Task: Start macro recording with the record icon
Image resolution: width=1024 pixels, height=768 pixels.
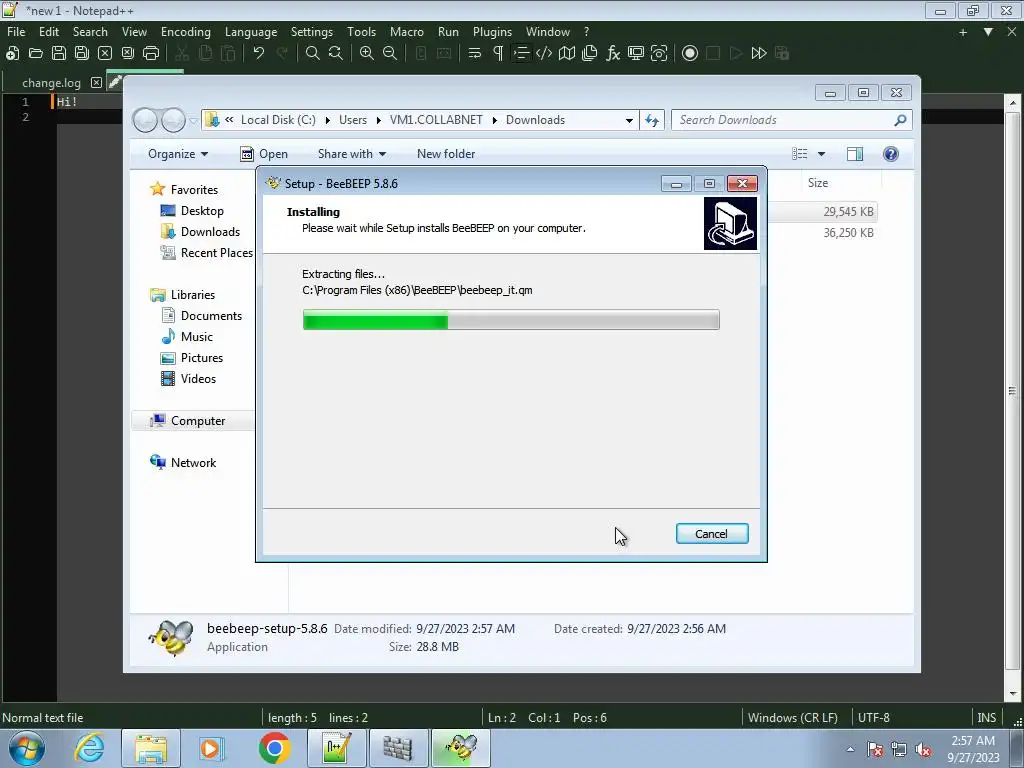Action: [690, 54]
